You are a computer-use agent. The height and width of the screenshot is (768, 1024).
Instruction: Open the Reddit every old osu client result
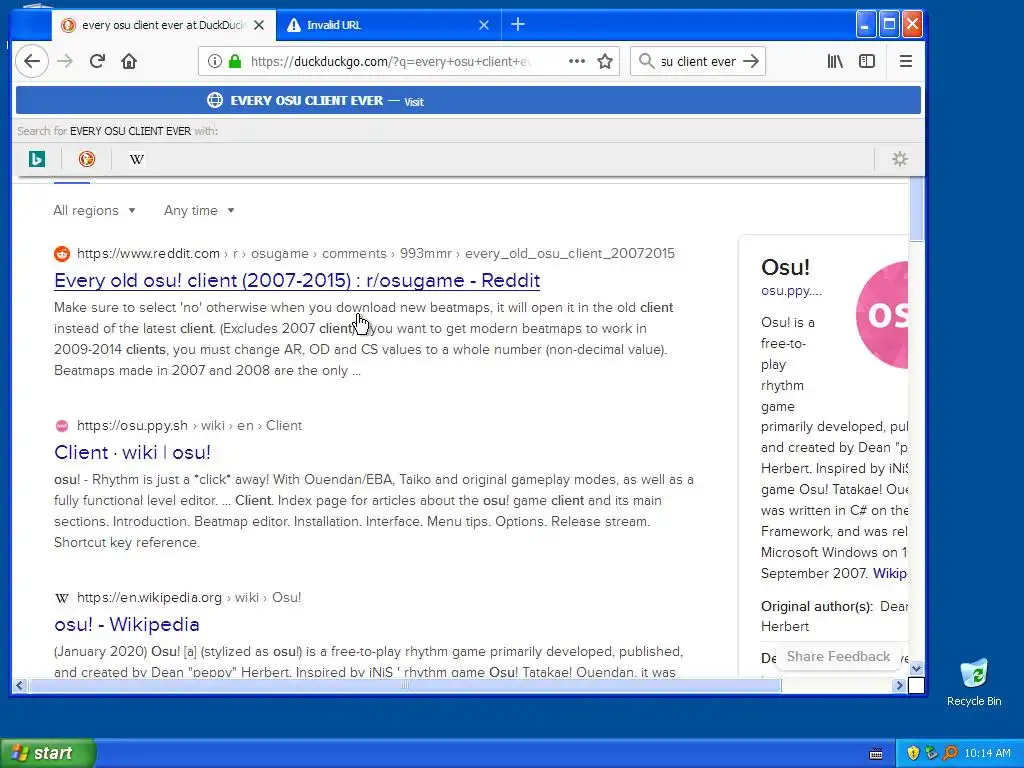click(x=297, y=280)
